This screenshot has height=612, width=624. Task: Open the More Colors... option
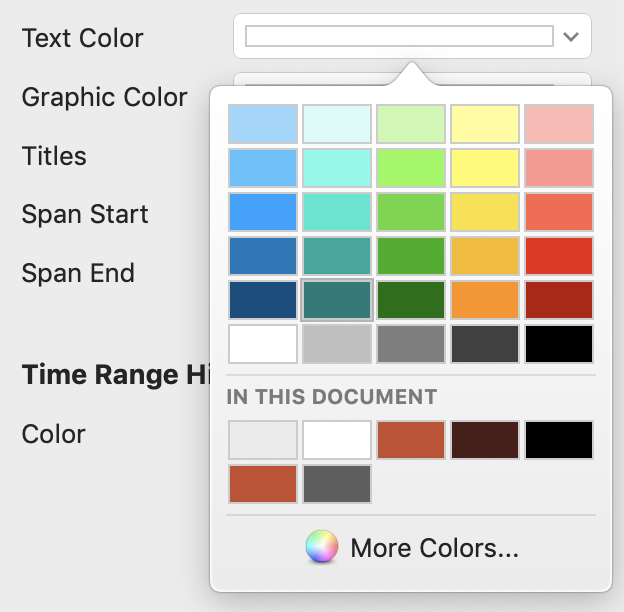[433, 548]
